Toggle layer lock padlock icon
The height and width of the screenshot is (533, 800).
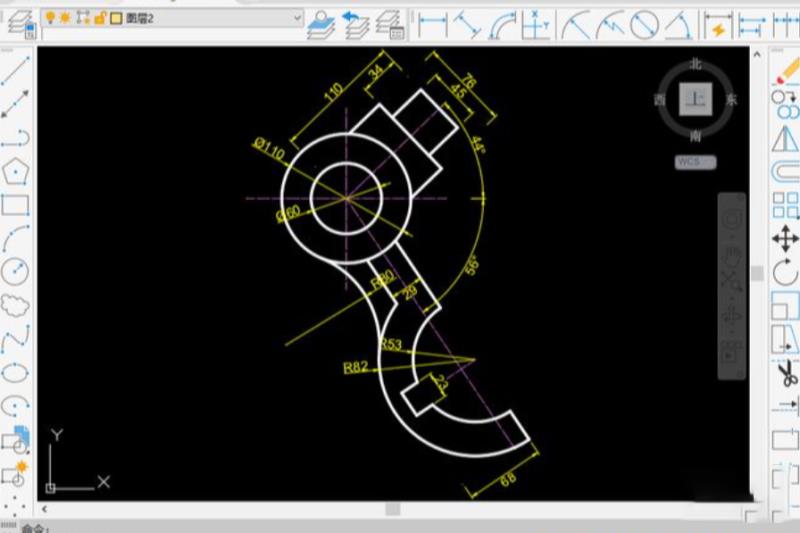(x=99, y=18)
